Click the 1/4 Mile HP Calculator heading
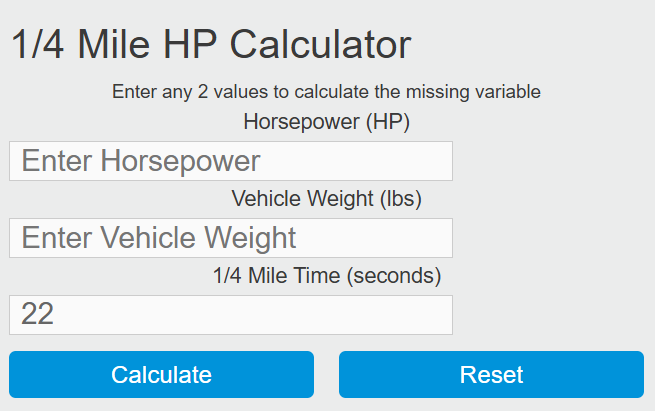This screenshot has height=411, width=655. click(211, 45)
